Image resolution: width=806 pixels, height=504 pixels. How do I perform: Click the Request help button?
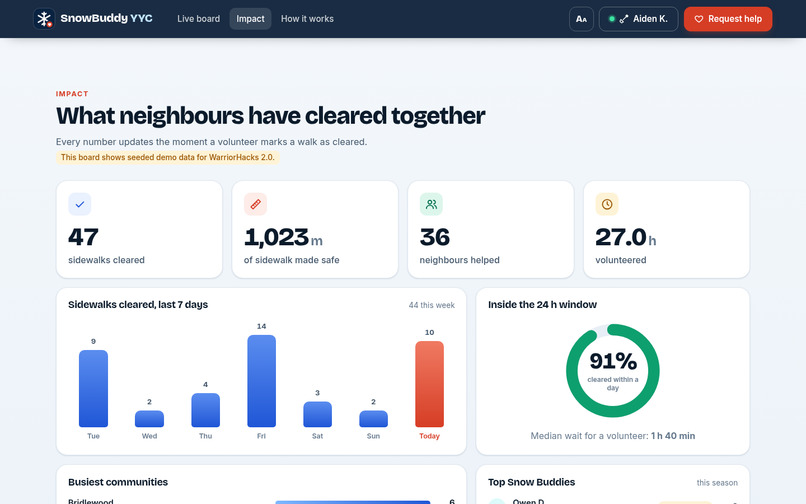(728, 19)
